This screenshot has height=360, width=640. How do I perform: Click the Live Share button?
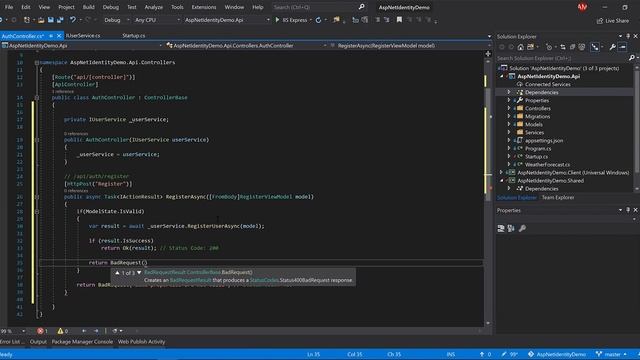613,20
